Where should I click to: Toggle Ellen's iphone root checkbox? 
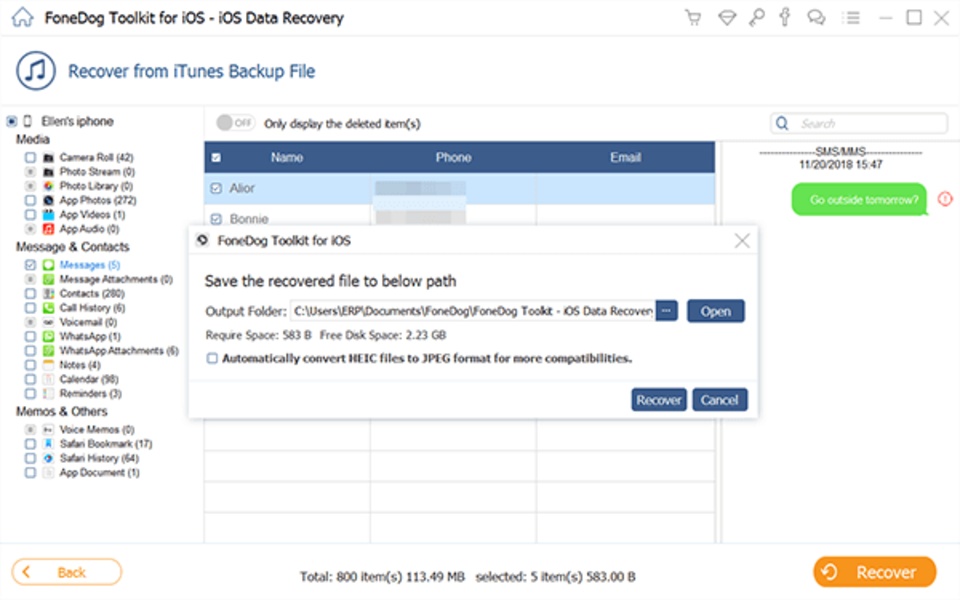(x=12, y=121)
